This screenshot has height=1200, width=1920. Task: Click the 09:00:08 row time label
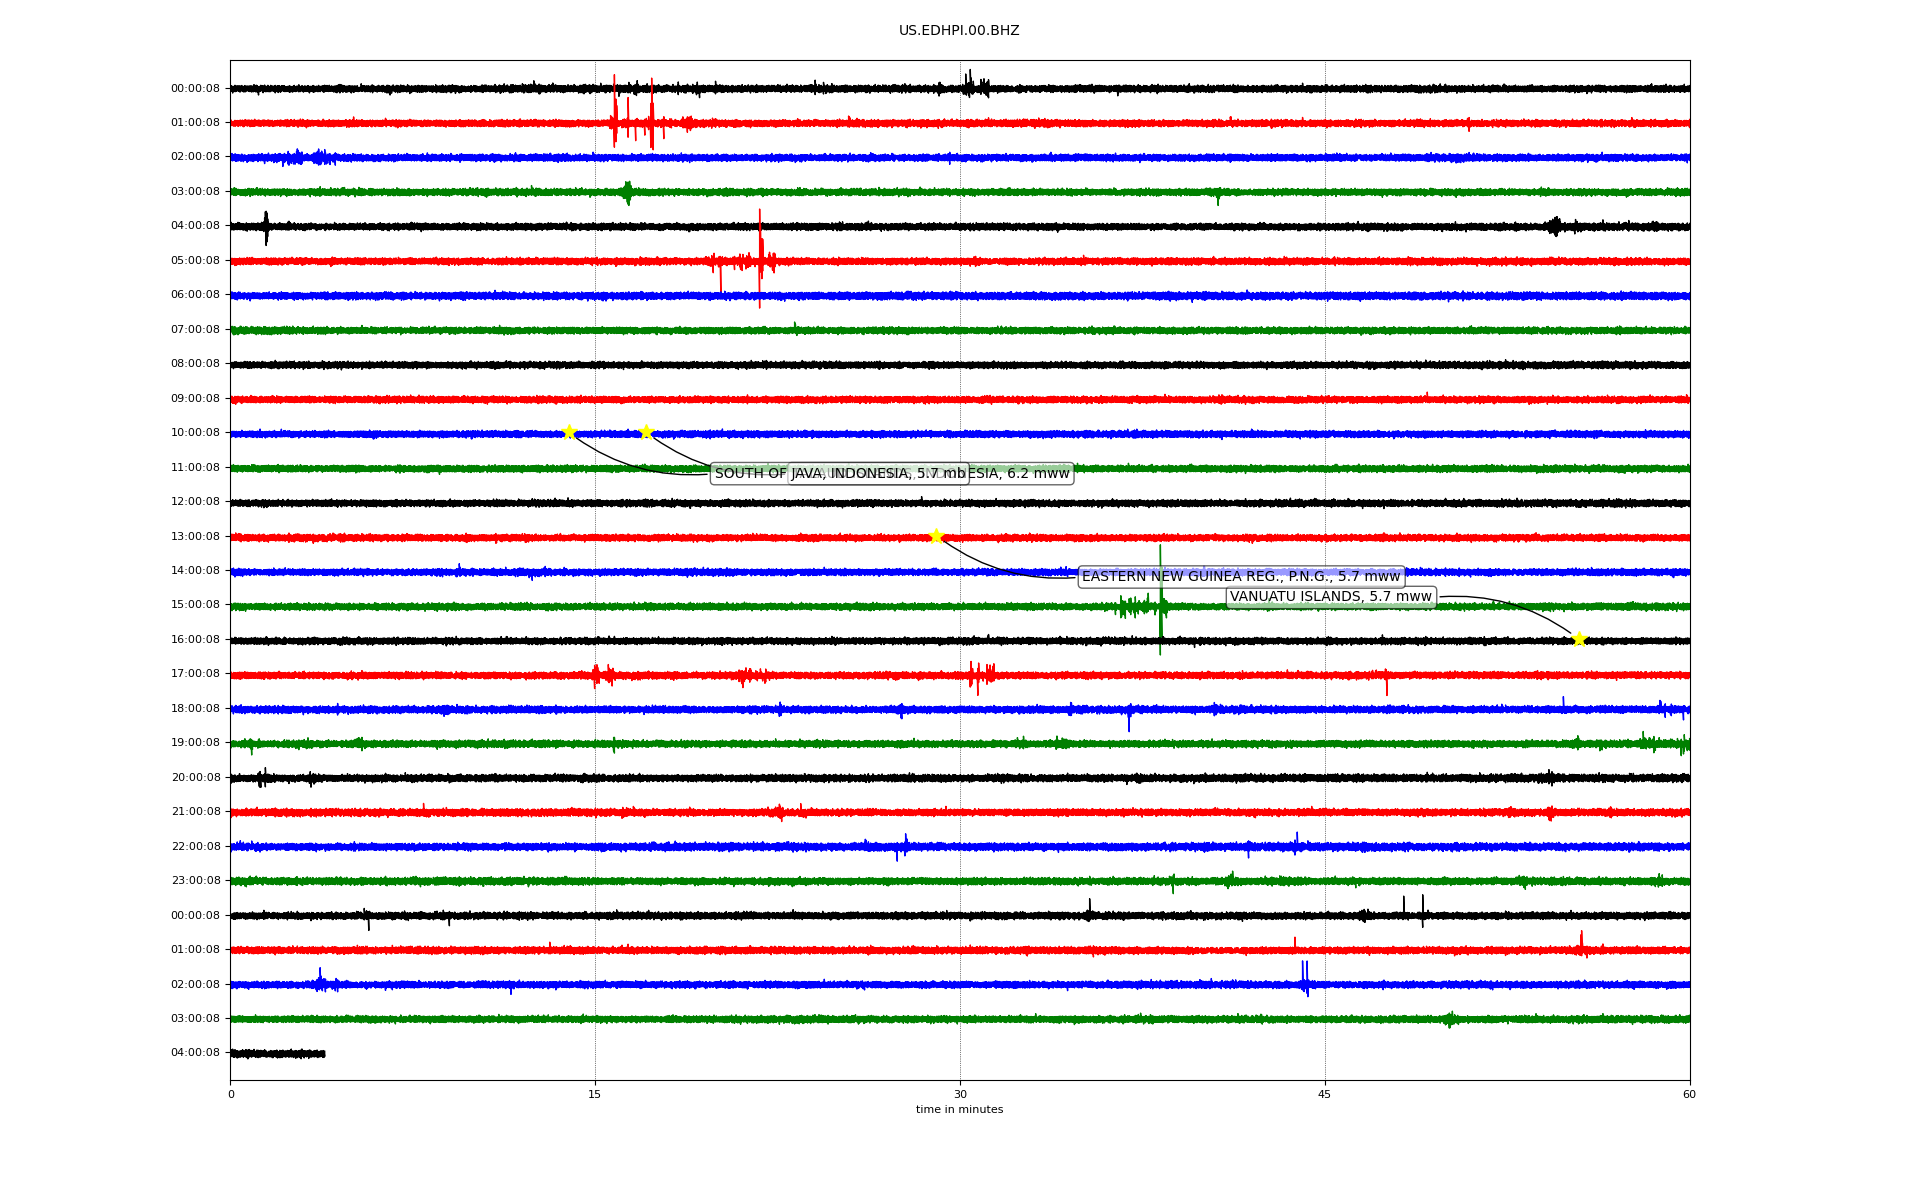coord(195,399)
